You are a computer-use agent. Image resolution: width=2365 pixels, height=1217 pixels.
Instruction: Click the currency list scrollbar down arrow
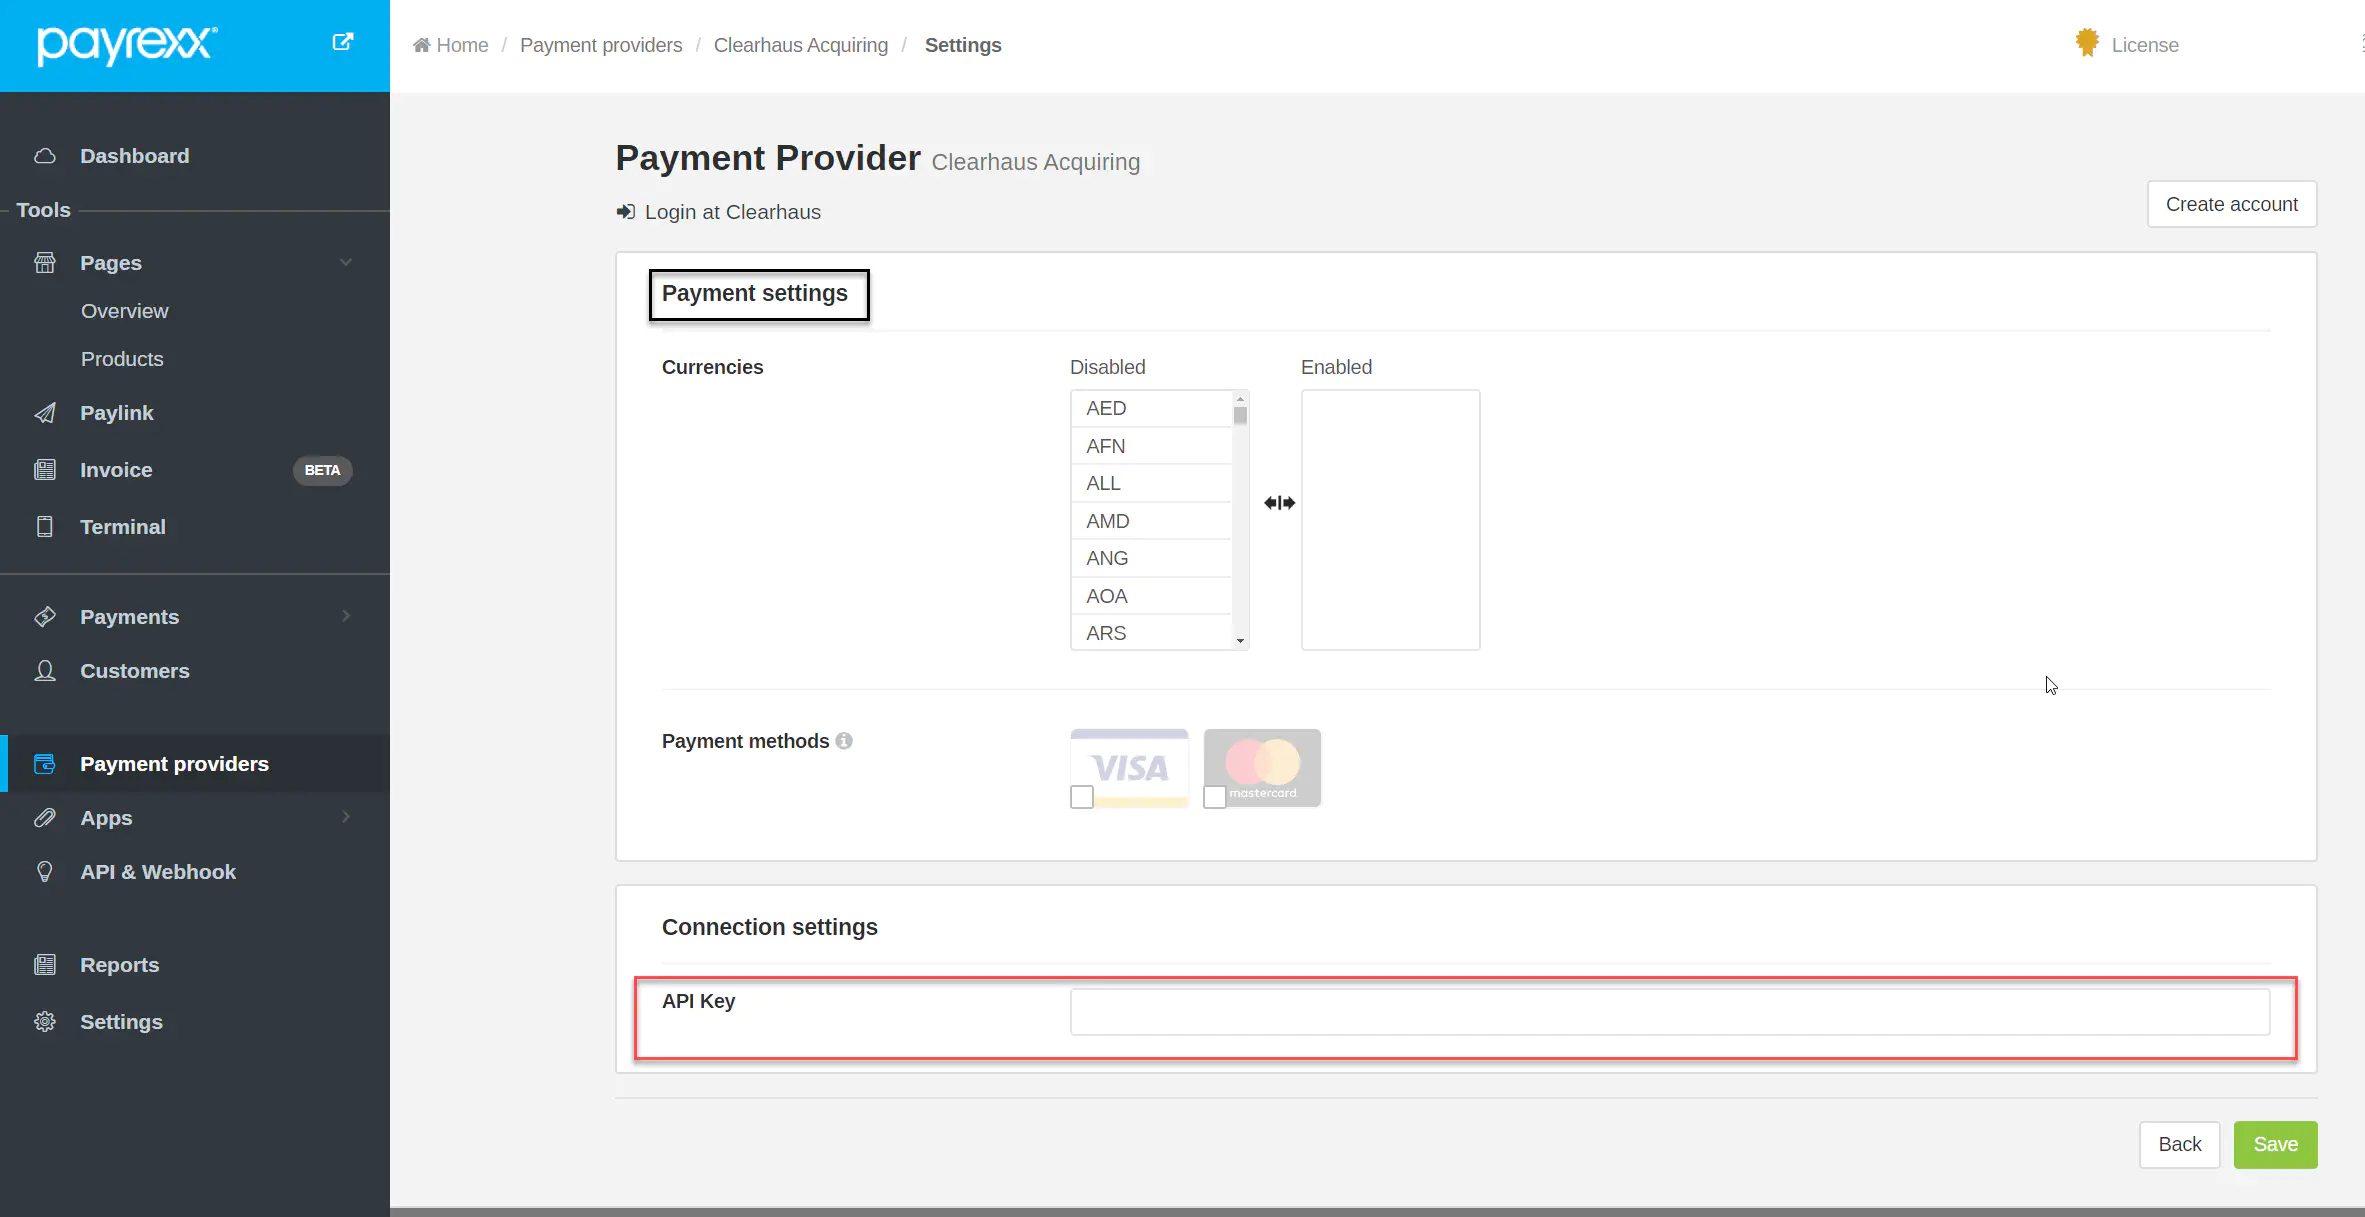click(x=1240, y=641)
